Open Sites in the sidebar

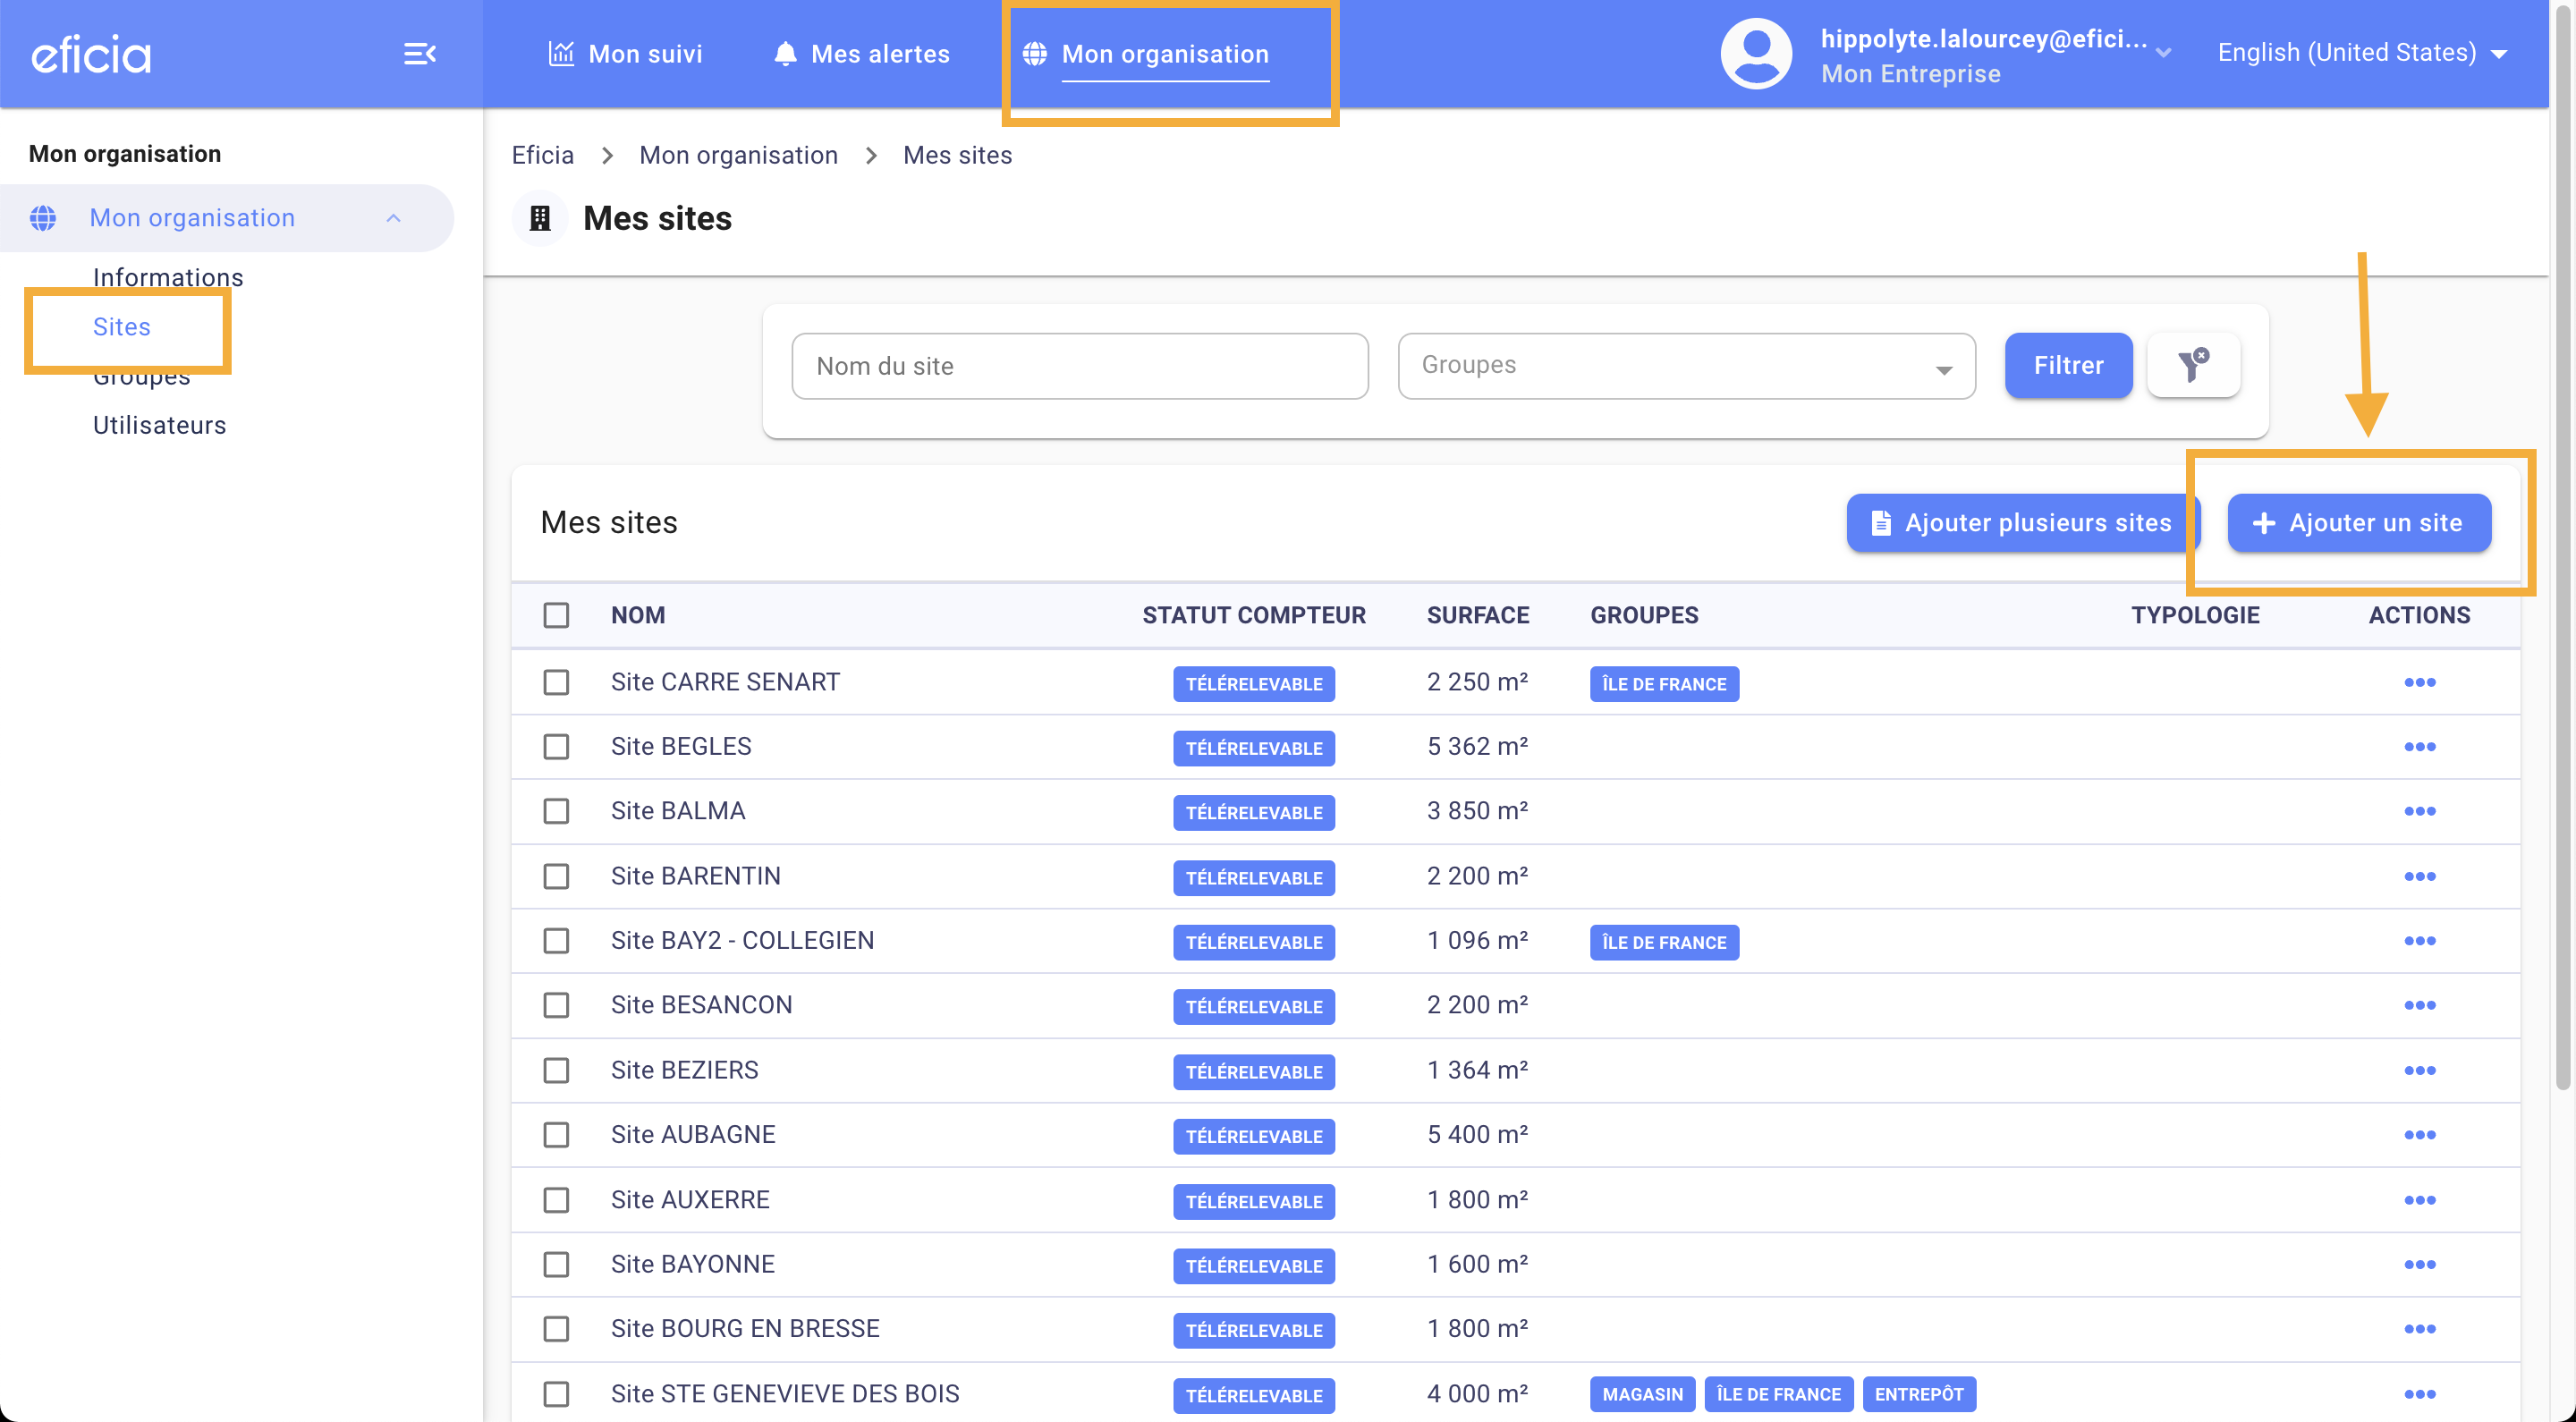click(122, 327)
